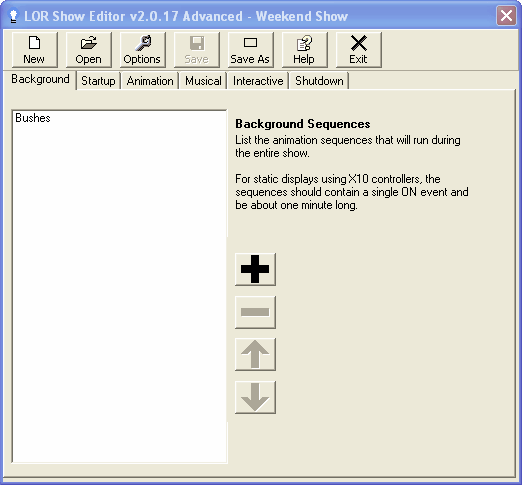Open Help from the toolbar

[305, 50]
